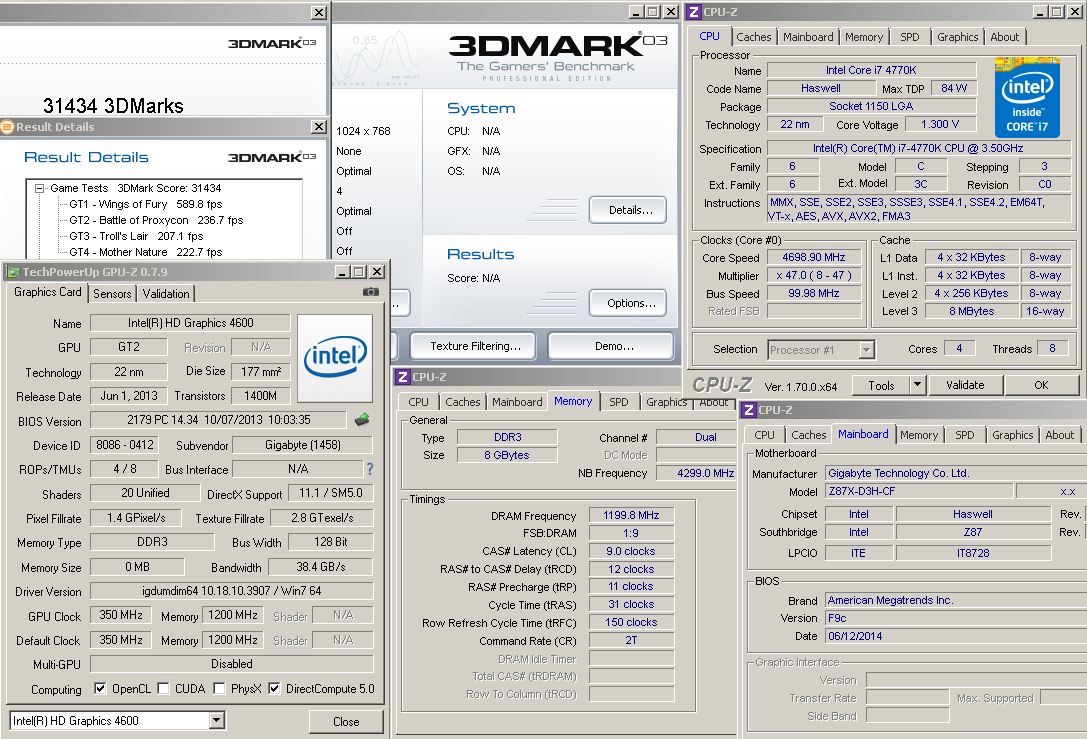Open the About tab in CPU-Z Mainboard window
This screenshot has height=739, width=1087.
1059,435
